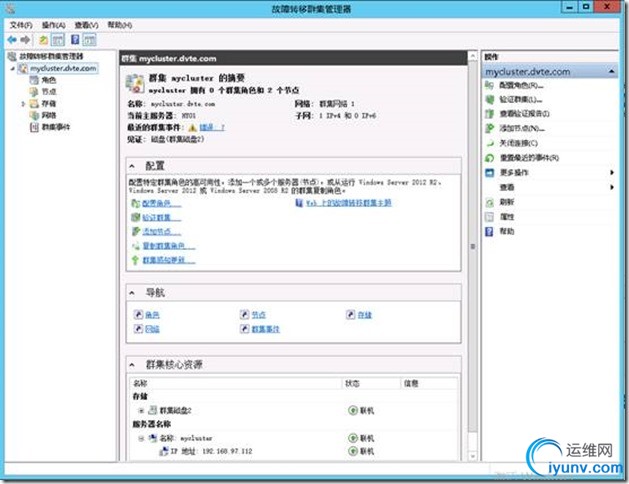Image resolution: width=629 pixels, height=484 pixels.
Task: Select the 故障转移群集管理器 root tree node
Action: point(51,56)
